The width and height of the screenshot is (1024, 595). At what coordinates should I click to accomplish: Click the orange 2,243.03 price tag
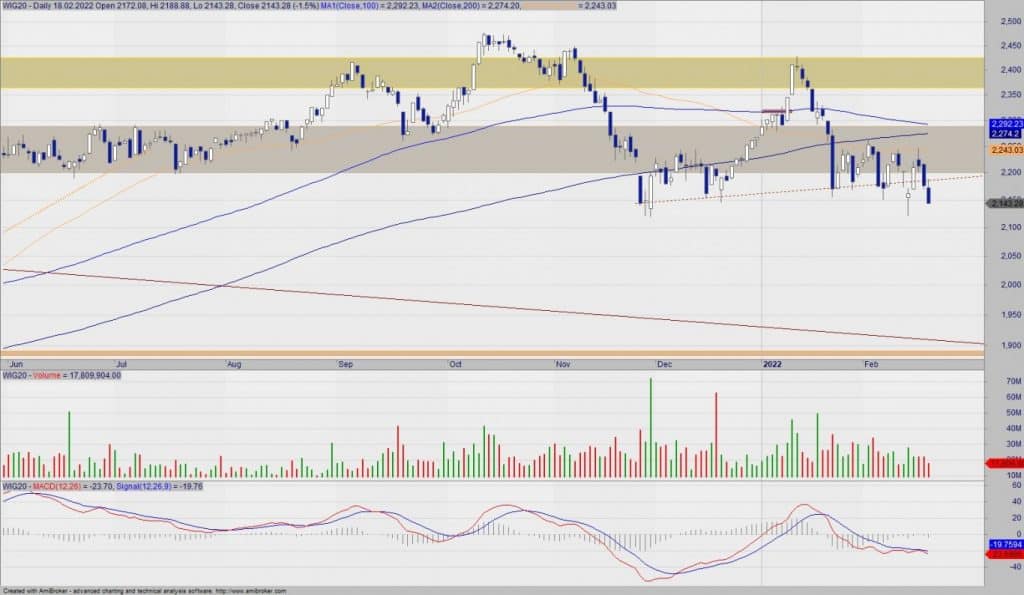[1004, 150]
